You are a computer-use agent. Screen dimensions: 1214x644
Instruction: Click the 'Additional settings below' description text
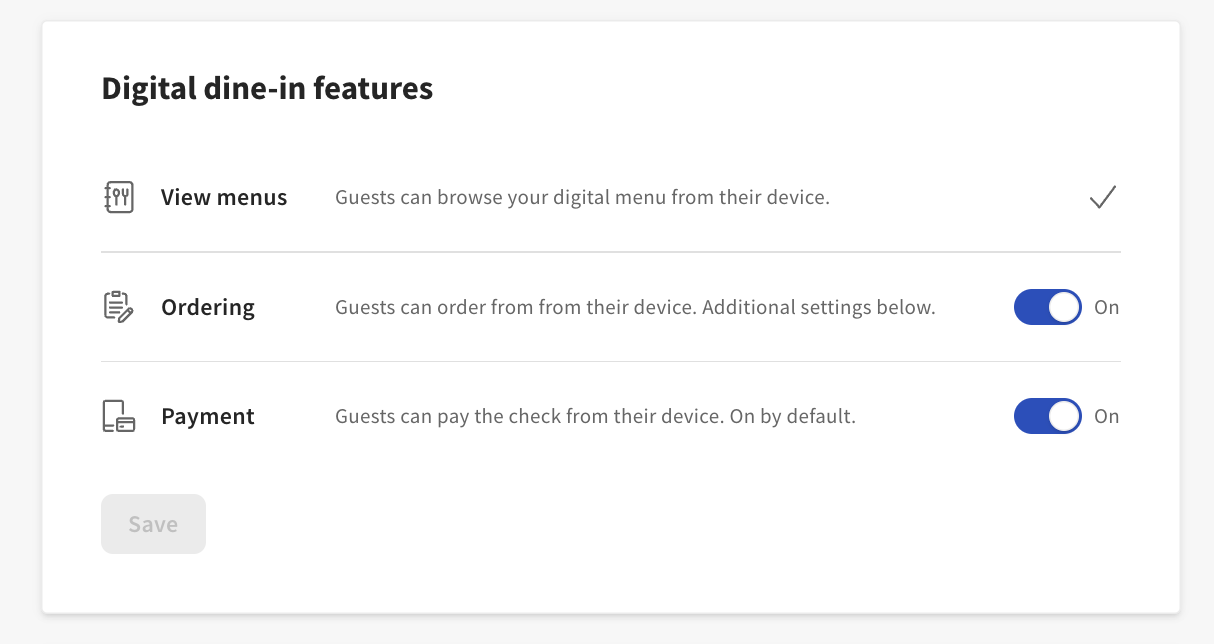pyautogui.click(x=818, y=307)
